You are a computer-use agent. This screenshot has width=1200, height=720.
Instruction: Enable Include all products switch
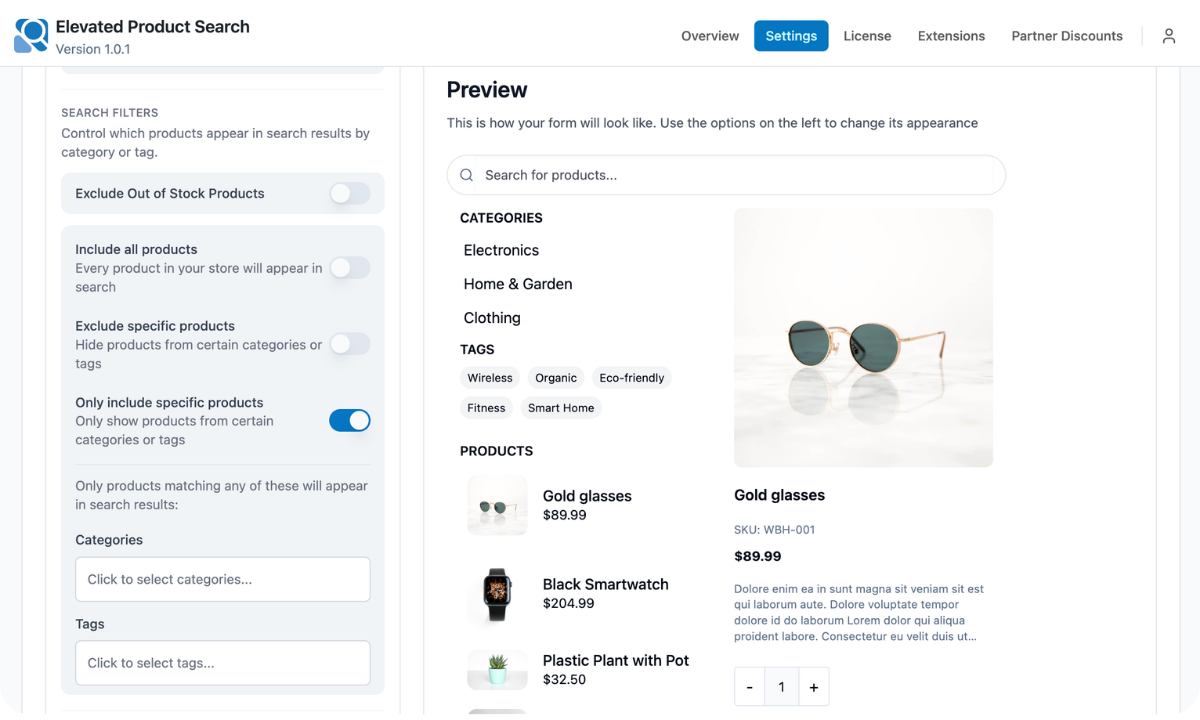pos(350,267)
